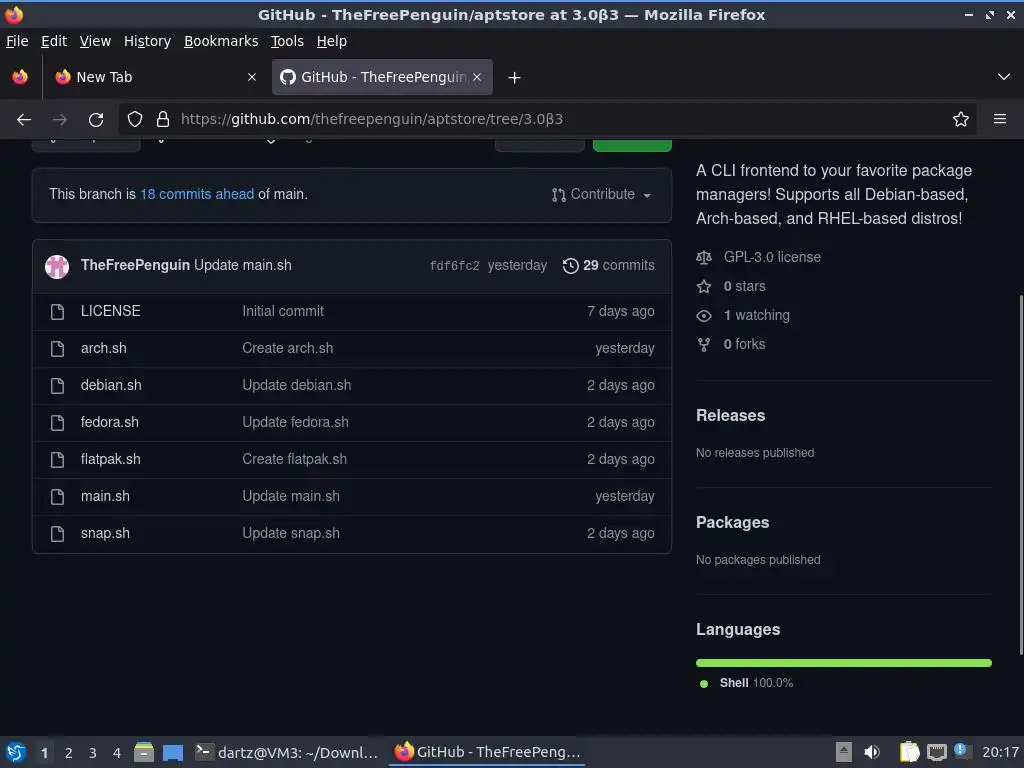The height and width of the screenshot is (768, 1024).
Task: Open the Help menu
Action: 331,41
